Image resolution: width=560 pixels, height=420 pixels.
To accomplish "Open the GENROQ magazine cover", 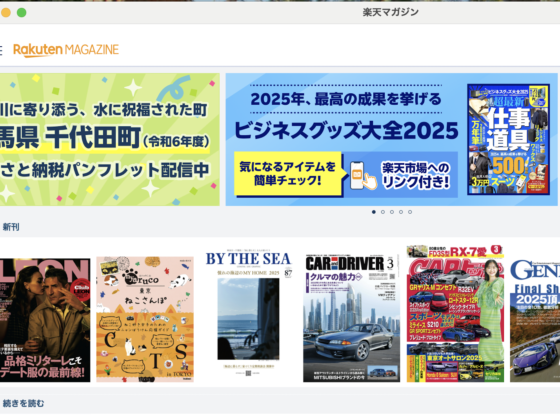I will click(535, 320).
